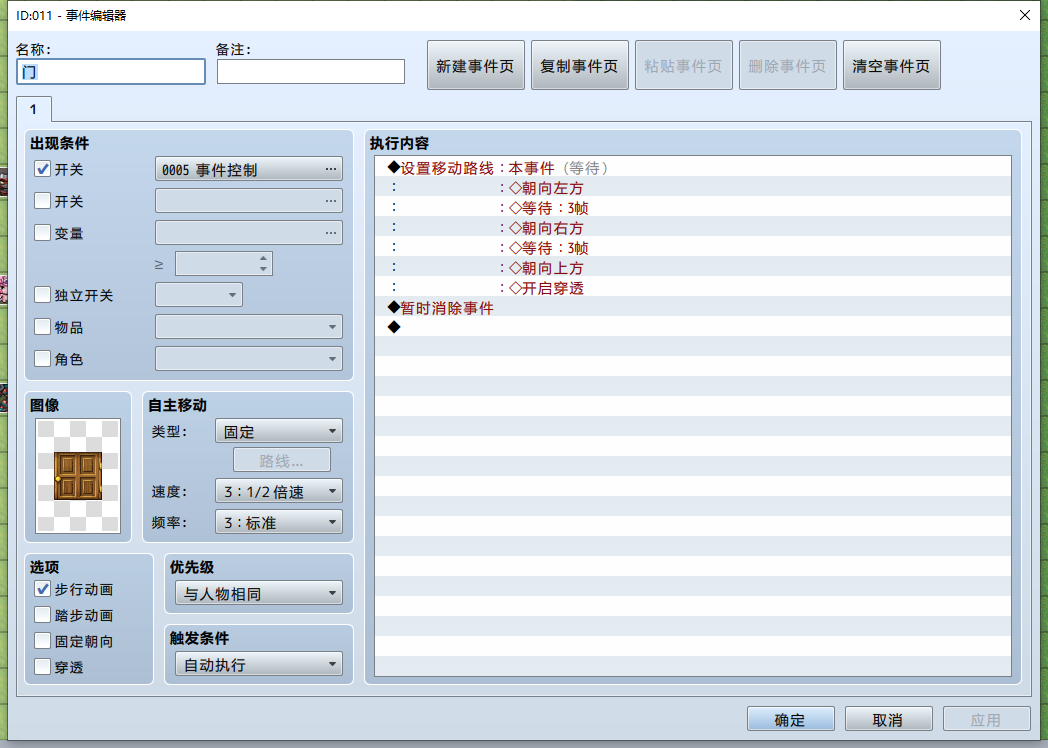This screenshot has height=748, width=1048.
Task: Click the 复制事件页 button
Action: point(579,66)
